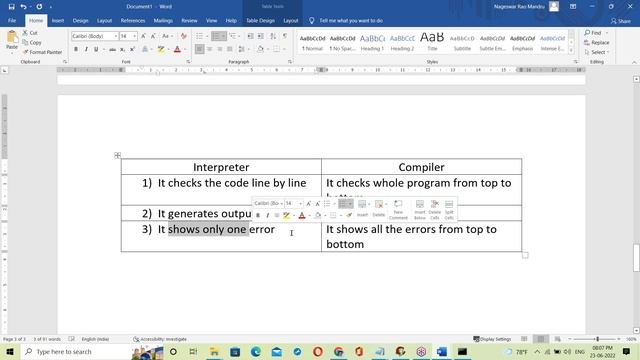The image size is (640, 360).
Task: Click Delete Cells in the mini toolbar
Action: coord(435,209)
